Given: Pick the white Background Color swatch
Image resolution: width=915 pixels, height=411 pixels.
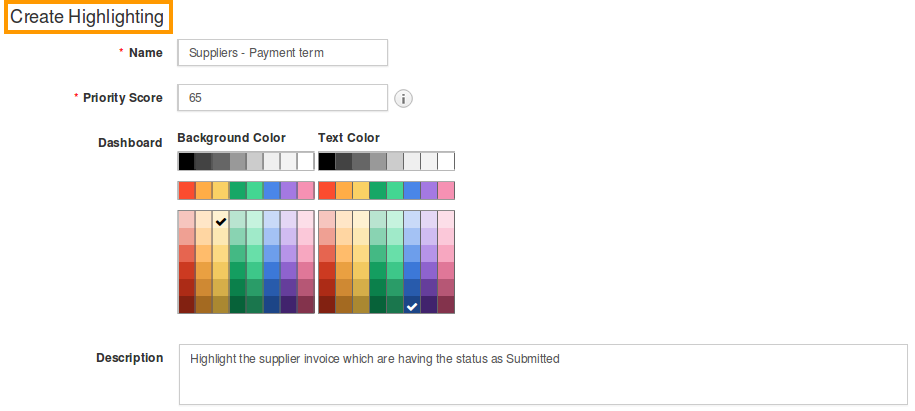Looking at the screenshot, I should click(x=306, y=161).
